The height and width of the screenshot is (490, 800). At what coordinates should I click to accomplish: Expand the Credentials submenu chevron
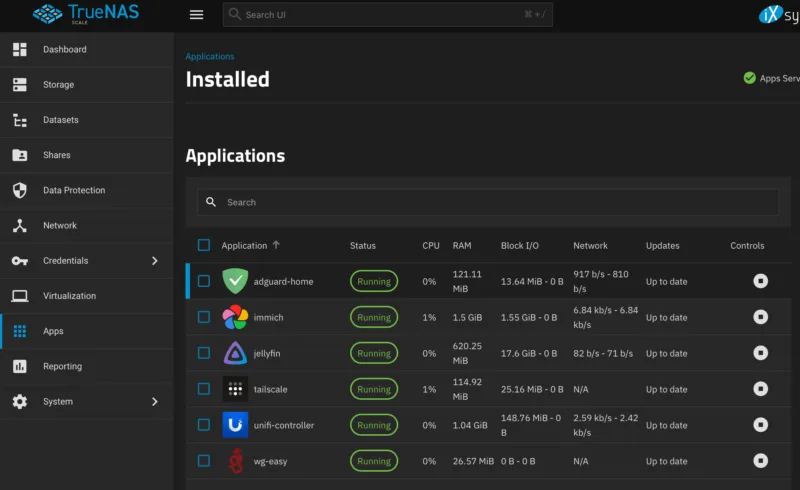pos(155,261)
